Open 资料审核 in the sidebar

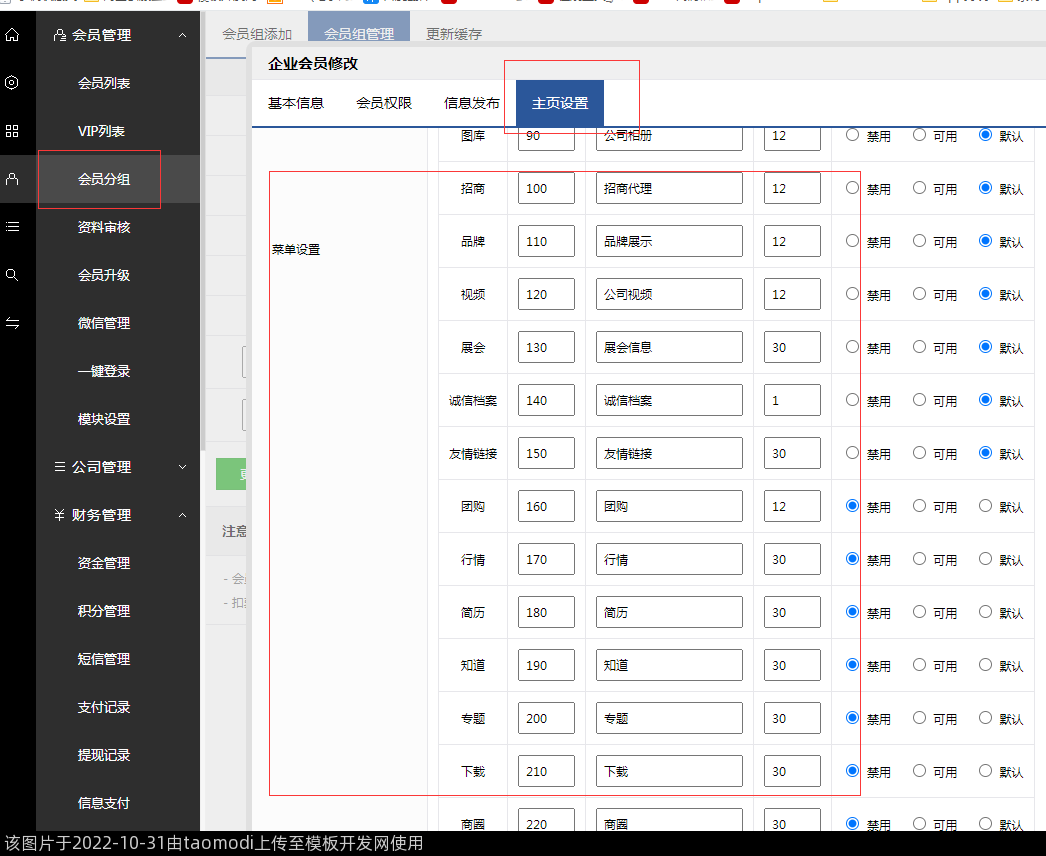click(104, 227)
